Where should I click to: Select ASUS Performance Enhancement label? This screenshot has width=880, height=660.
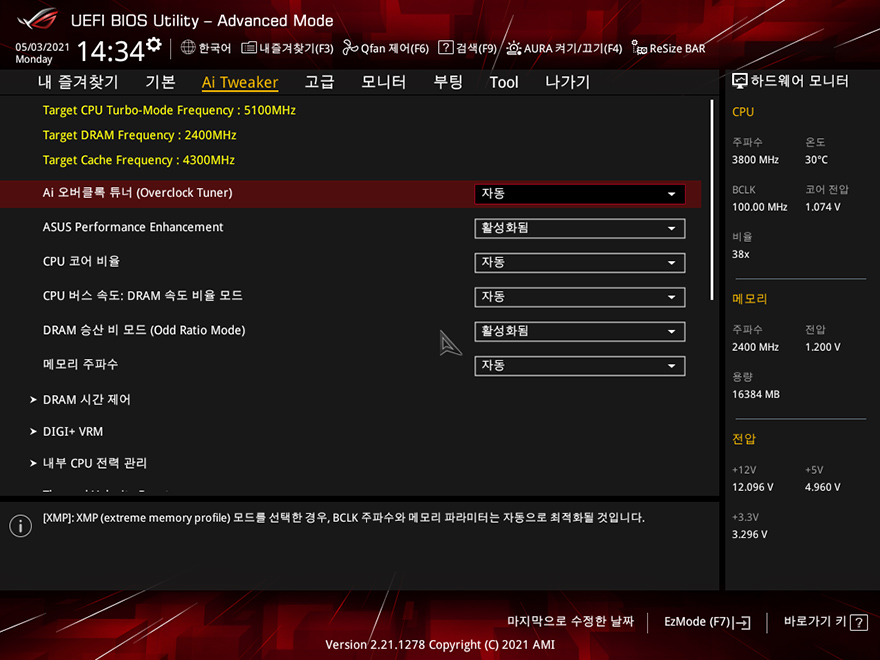click(x=133, y=227)
